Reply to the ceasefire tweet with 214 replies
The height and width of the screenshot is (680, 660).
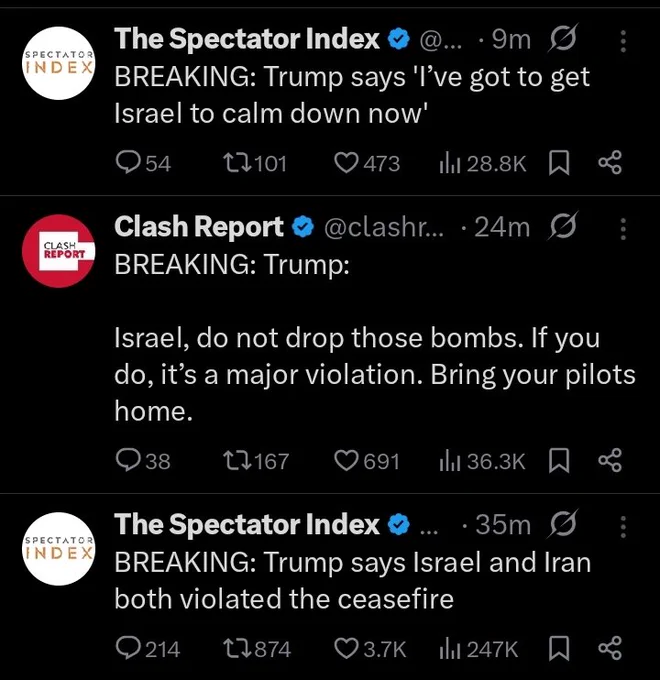(148, 649)
